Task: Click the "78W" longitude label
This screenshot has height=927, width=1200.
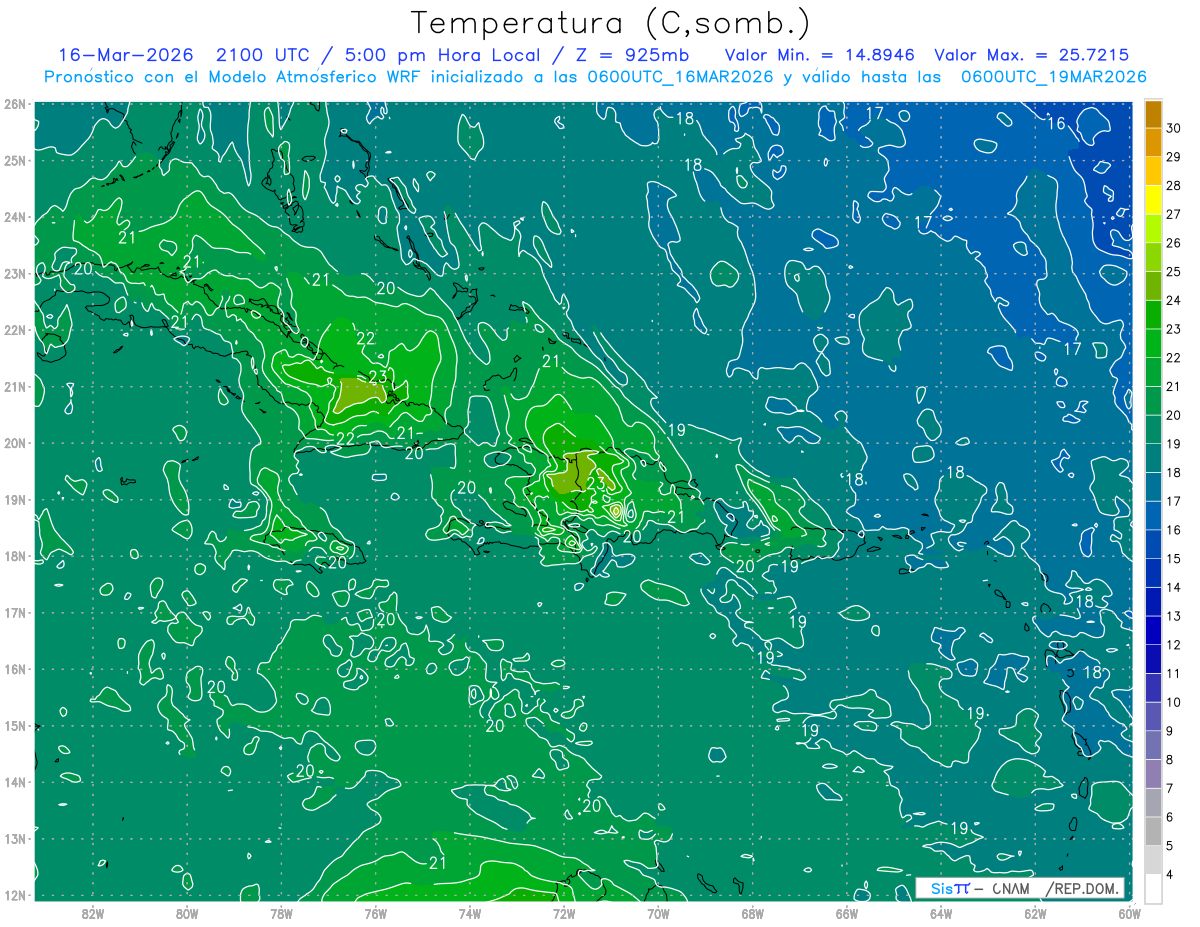Action: click(281, 913)
